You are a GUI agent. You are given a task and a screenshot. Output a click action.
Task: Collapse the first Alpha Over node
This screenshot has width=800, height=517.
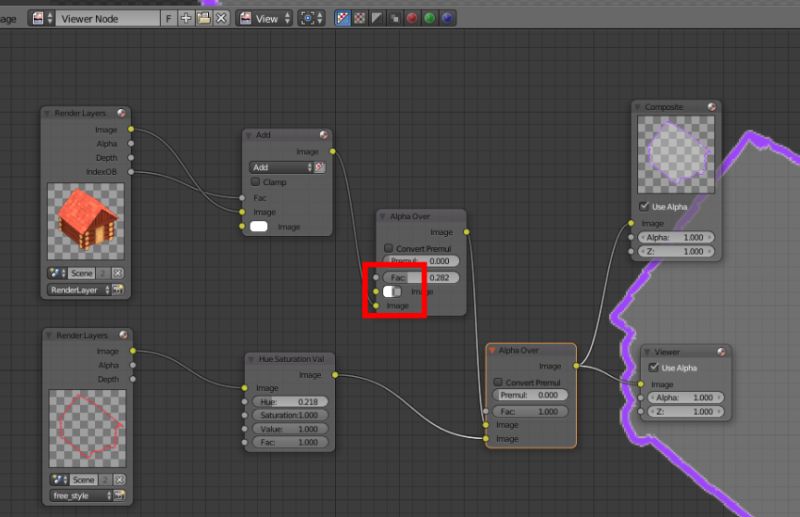[x=382, y=216]
